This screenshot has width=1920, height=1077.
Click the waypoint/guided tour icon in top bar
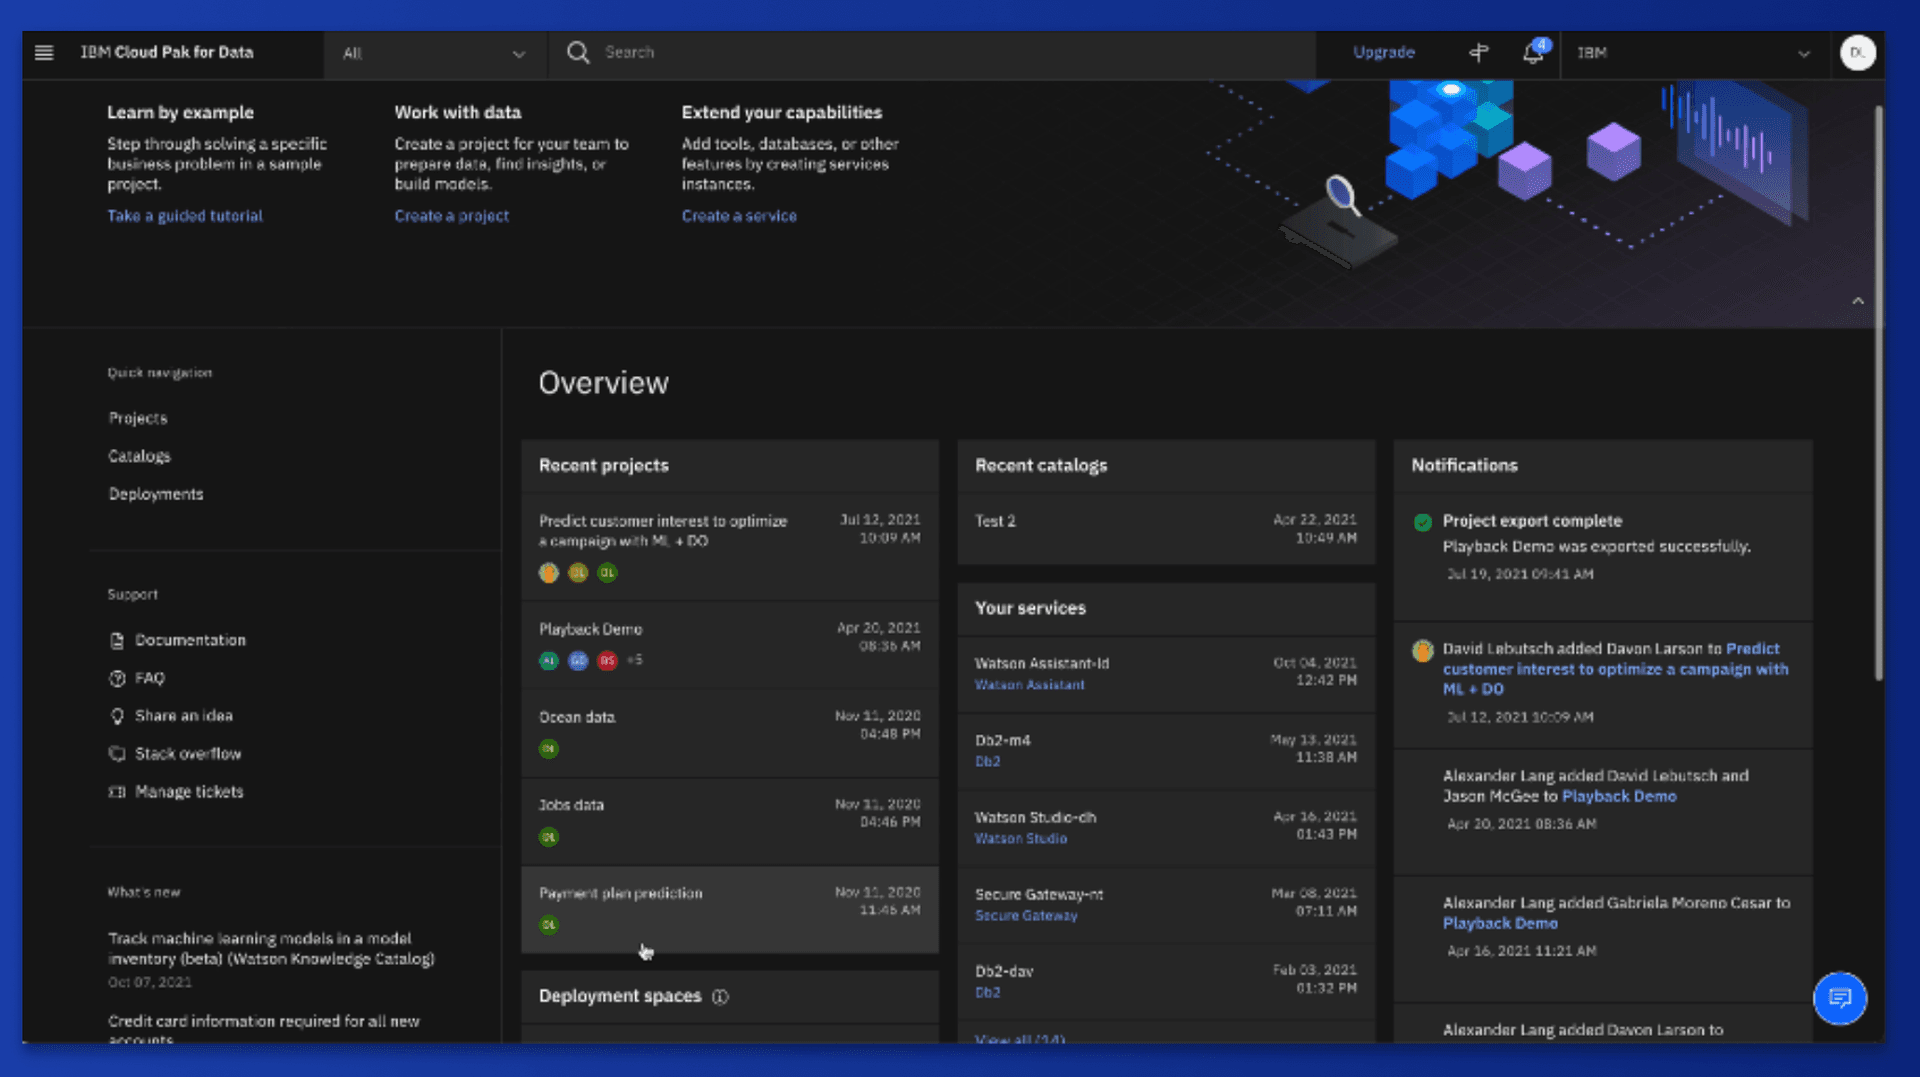tap(1478, 53)
